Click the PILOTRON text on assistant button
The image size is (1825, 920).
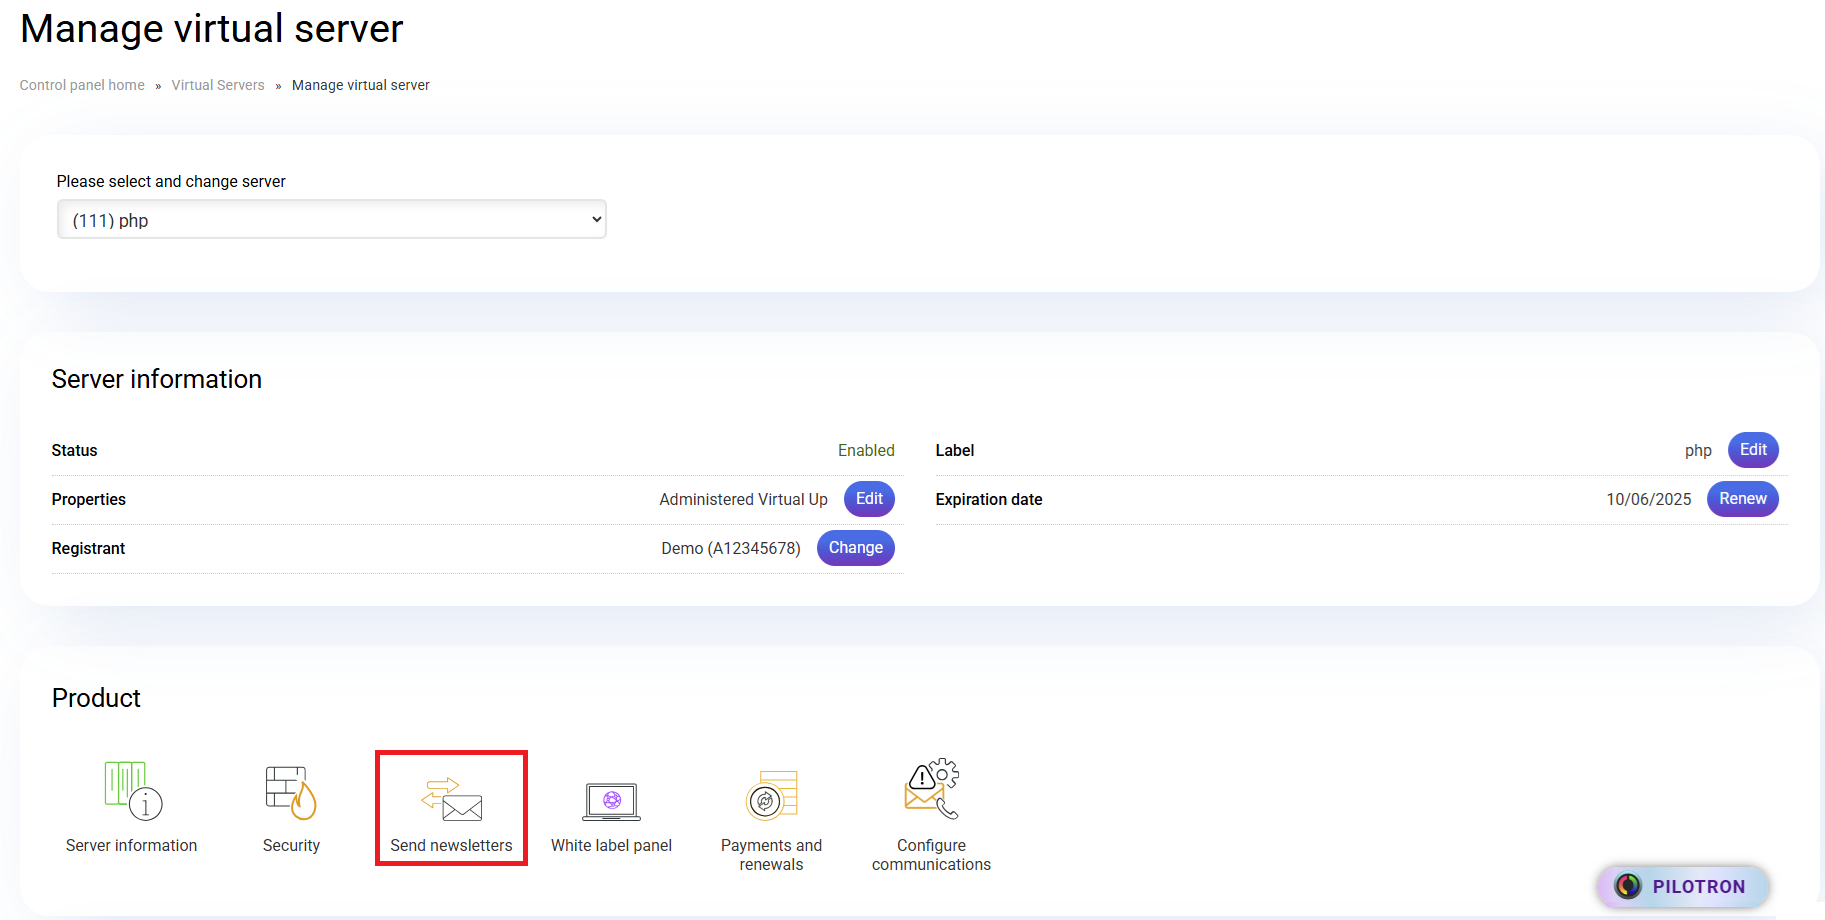coord(1698,887)
